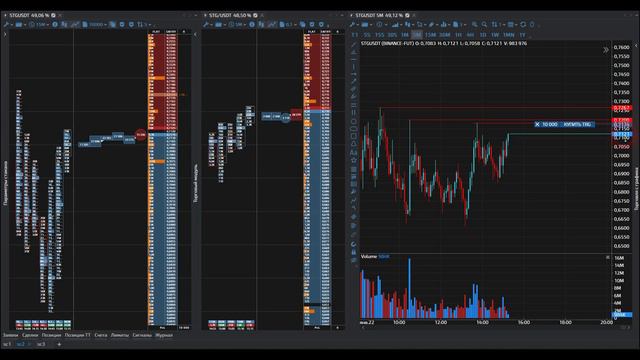Screen dimensions: 640x360
Task: Open the 0.1 document dropdown in middle panel
Action: point(288,24)
